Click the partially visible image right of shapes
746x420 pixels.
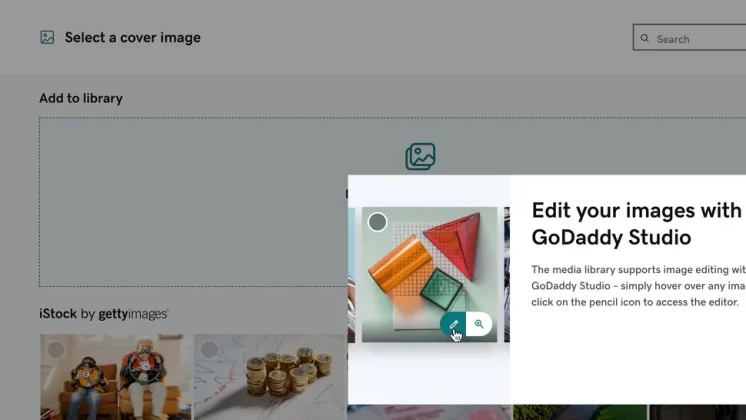pyautogui.click(x=506, y=275)
